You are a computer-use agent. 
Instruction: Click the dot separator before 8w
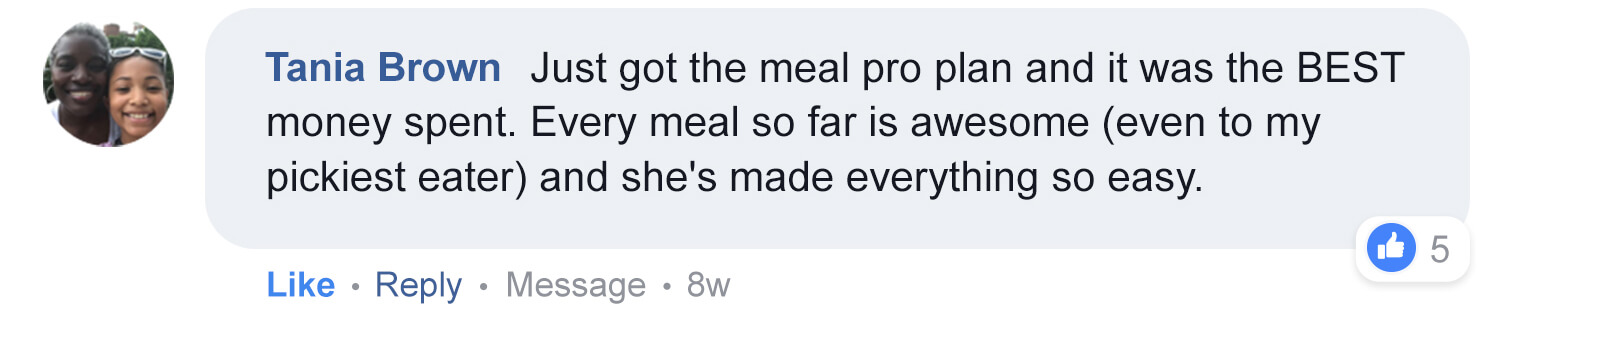(x=667, y=287)
